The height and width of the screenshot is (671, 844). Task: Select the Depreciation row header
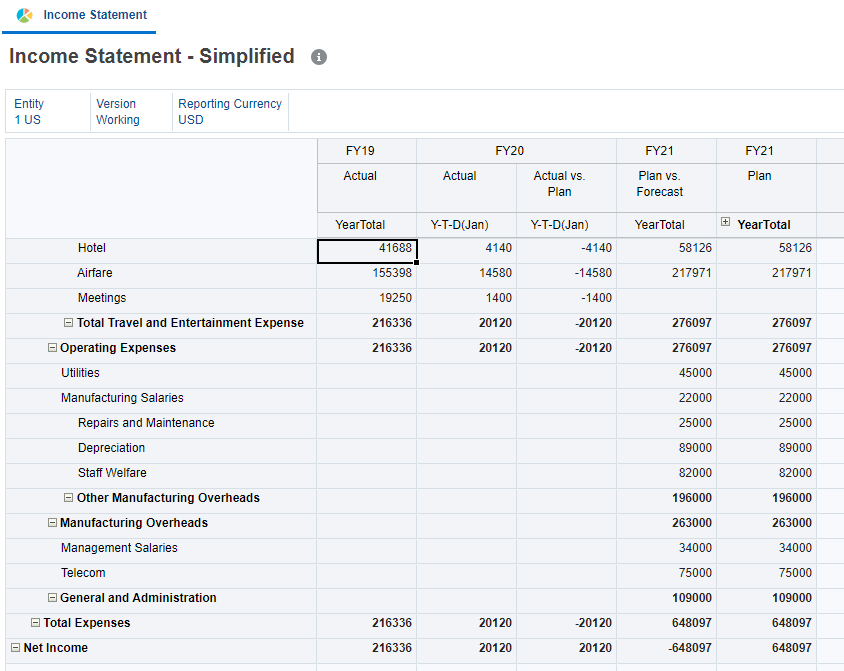111,448
